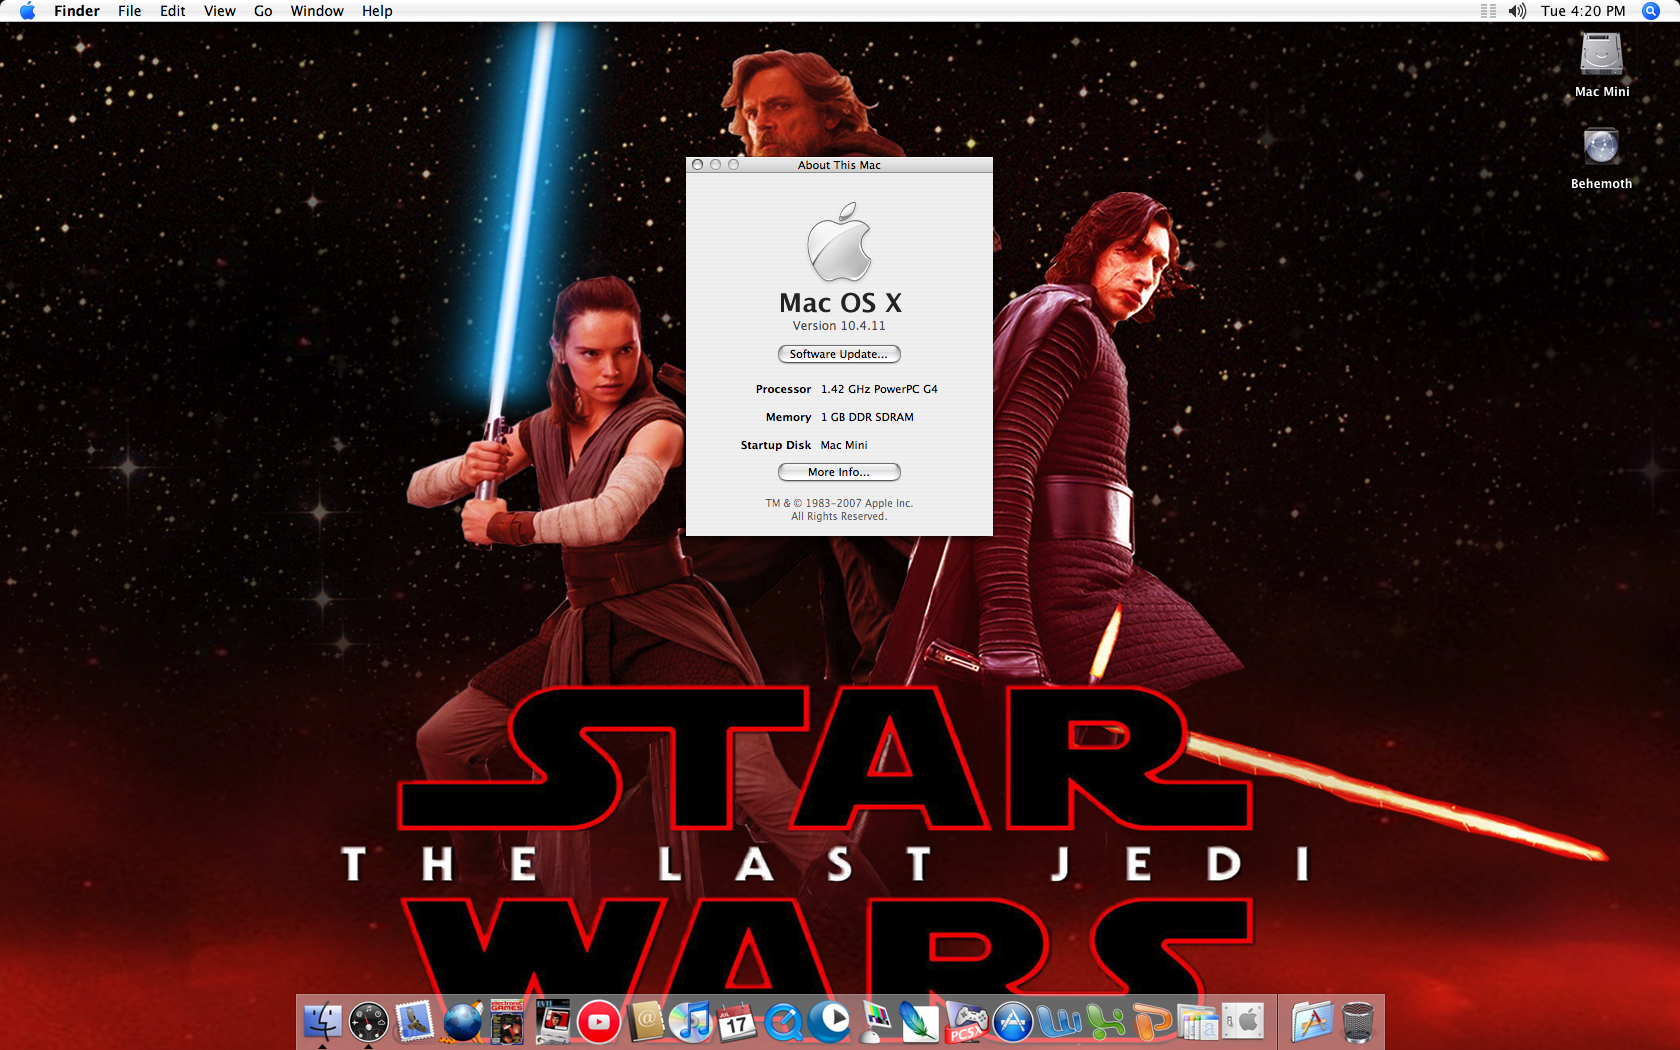Launch Dashboard from the Dock
This screenshot has height=1050, width=1680.
click(x=369, y=1021)
